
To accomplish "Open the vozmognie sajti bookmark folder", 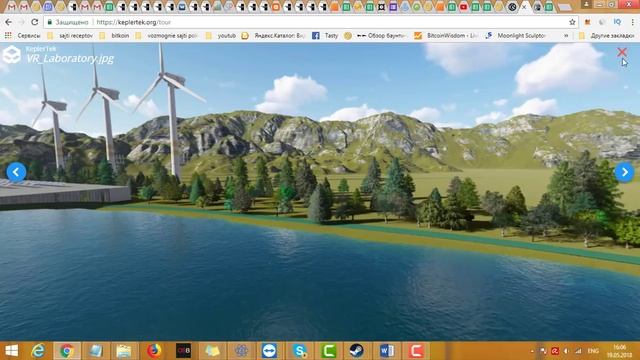I will click(167, 36).
